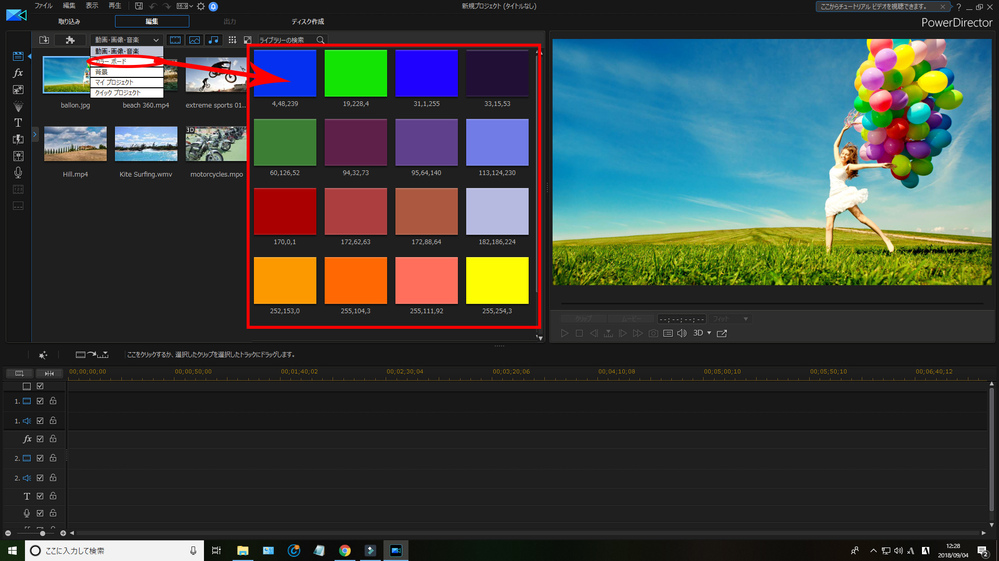
Task: Open the Particle Room icon
Action: pos(18,106)
